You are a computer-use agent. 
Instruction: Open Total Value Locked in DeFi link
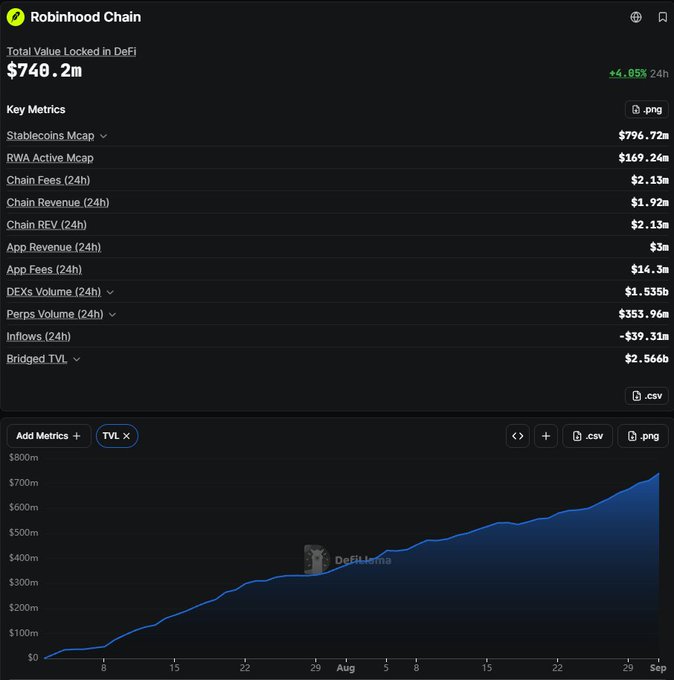click(x=71, y=51)
